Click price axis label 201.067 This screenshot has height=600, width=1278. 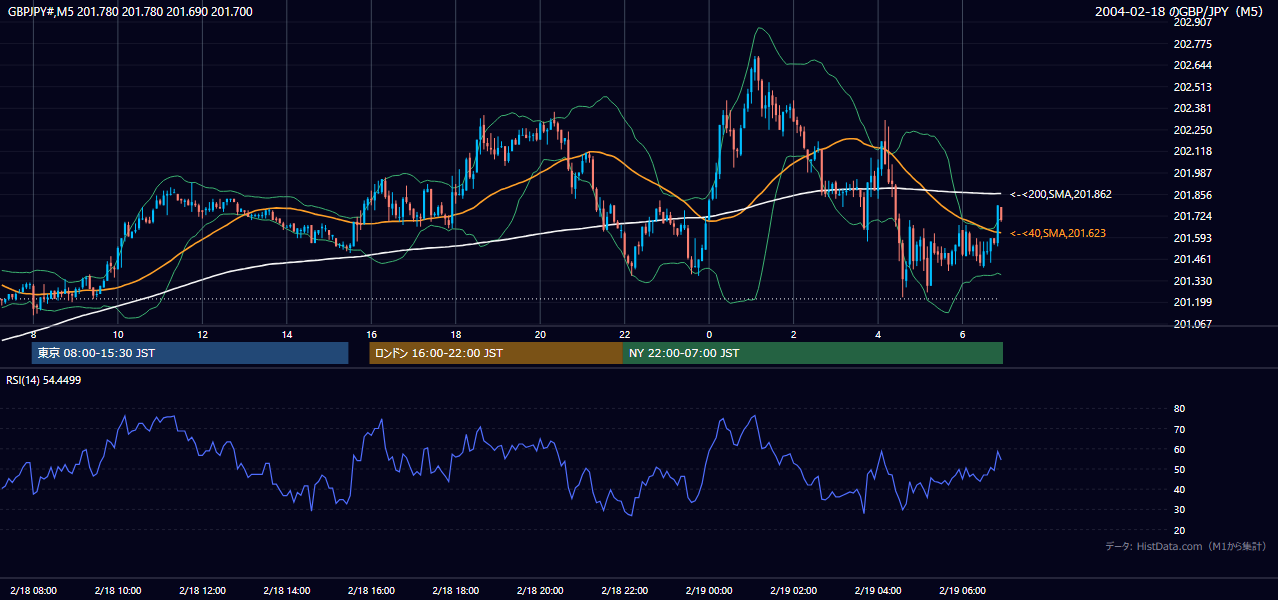click(x=1192, y=324)
